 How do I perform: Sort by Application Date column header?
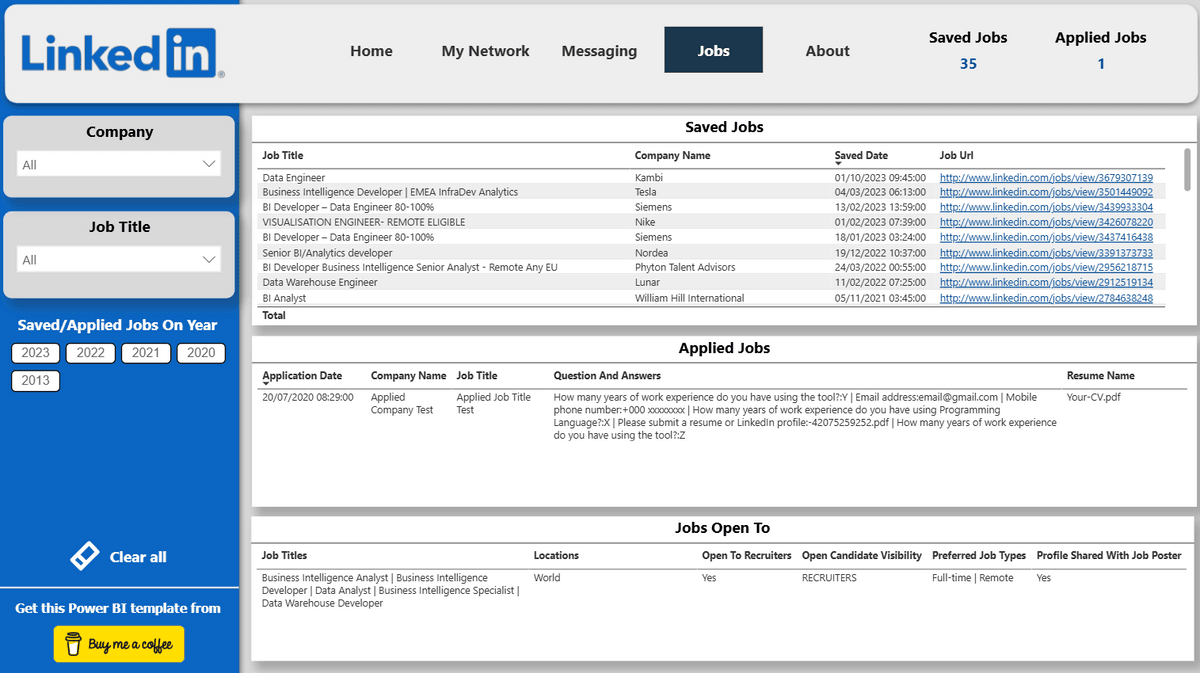(302, 376)
